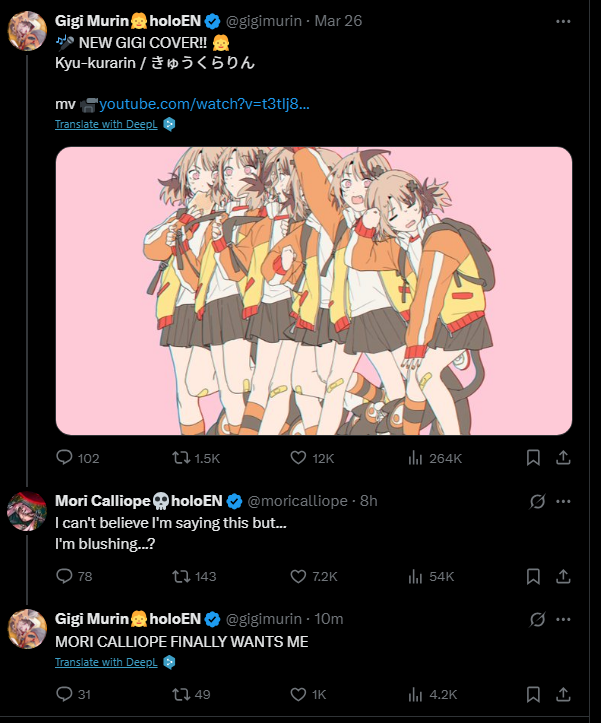Open the Kyu-kurarin cover artwork image
This screenshot has width=601, height=723.
(x=313, y=291)
